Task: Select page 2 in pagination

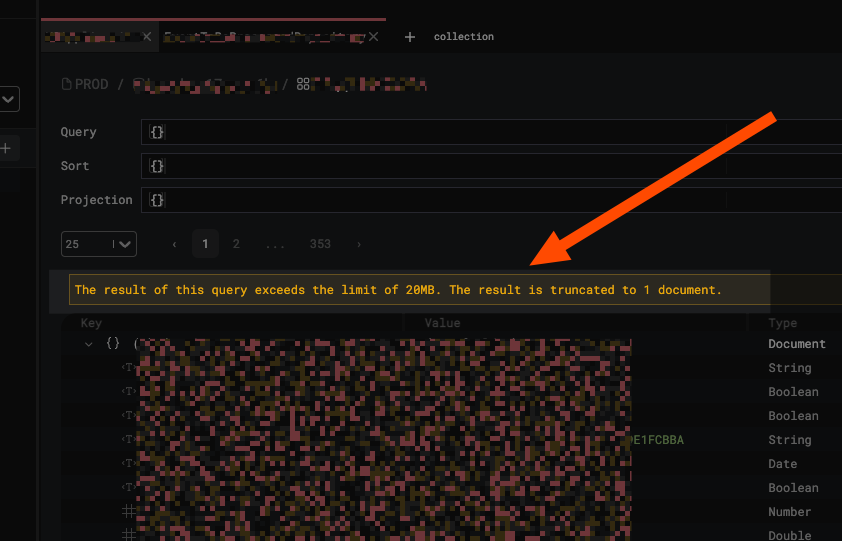Action: pyautogui.click(x=236, y=244)
